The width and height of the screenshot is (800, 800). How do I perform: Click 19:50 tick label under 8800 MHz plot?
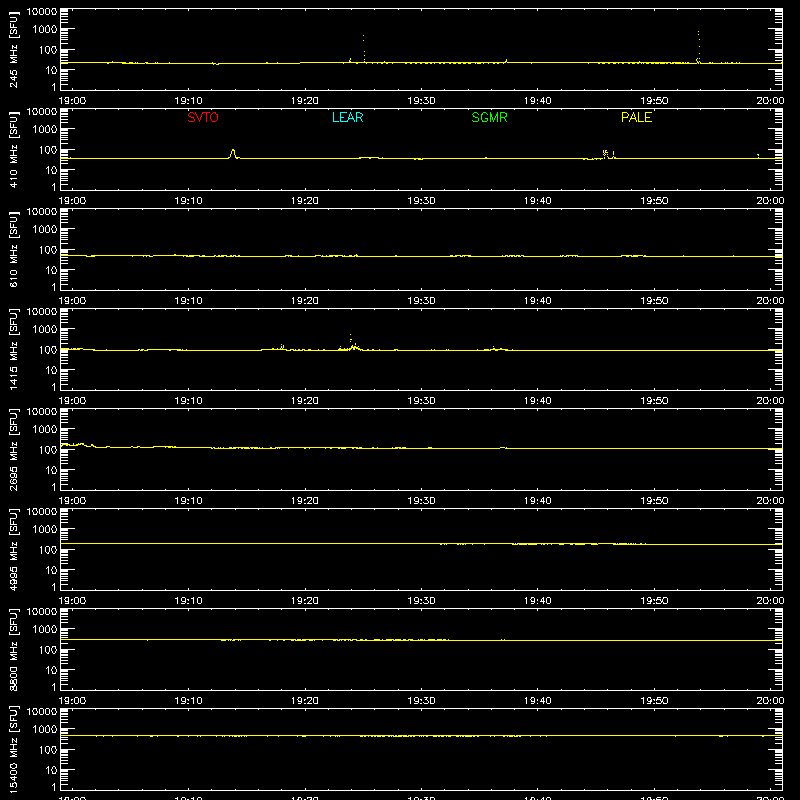pos(654,701)
